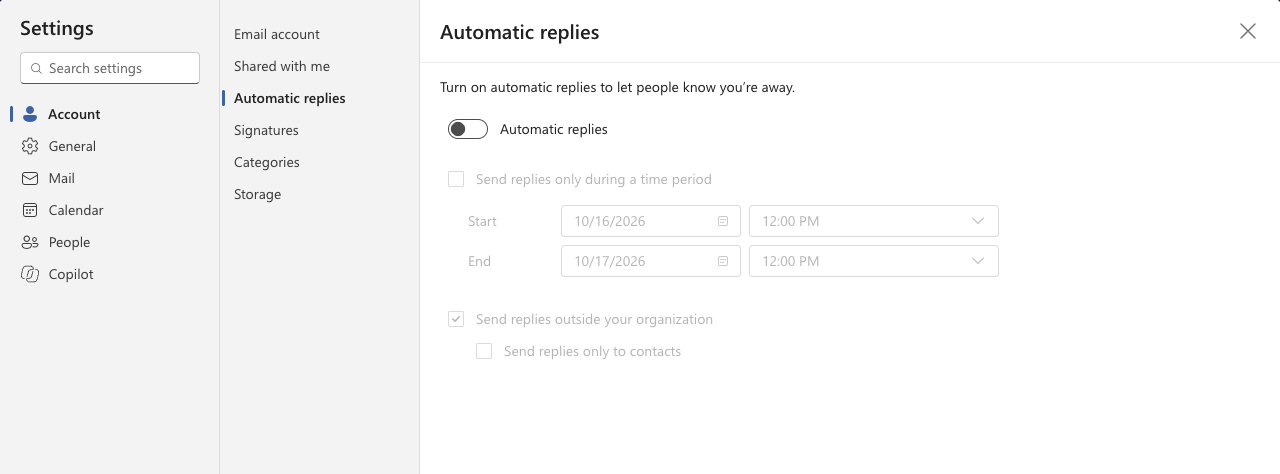Check Send replies only to contacts
1280x474 pixels.
click(x=484, y=351)
